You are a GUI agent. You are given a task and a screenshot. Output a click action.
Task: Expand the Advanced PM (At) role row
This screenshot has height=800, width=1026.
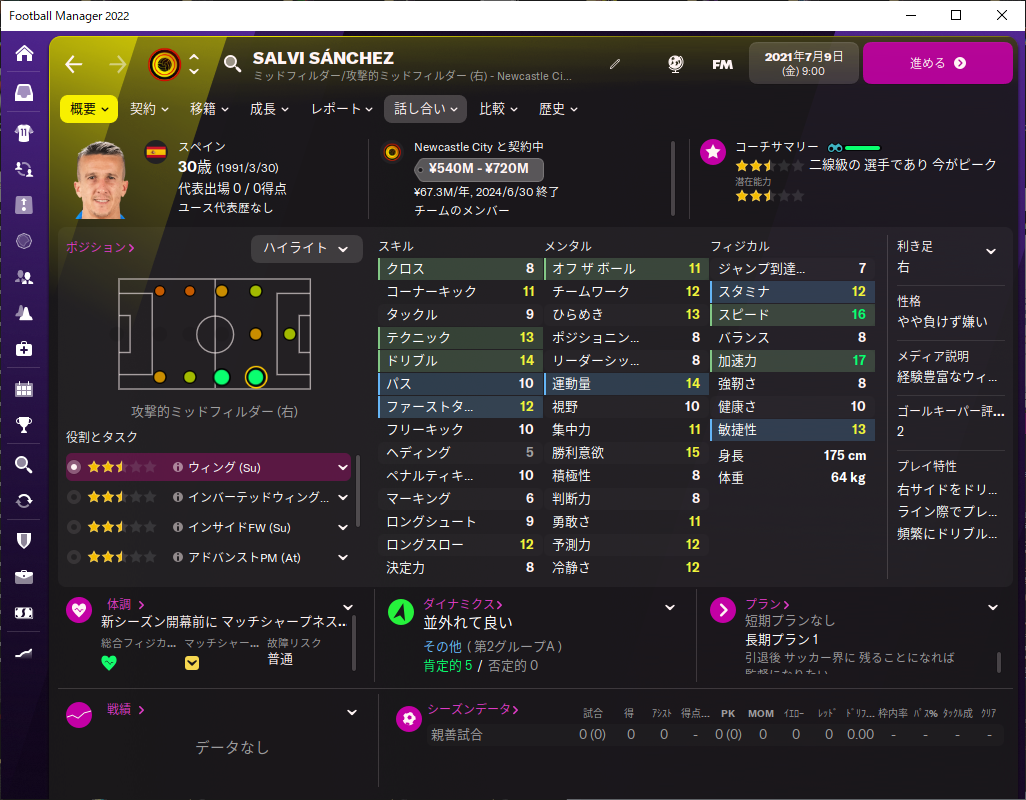[x=343, y=557]
